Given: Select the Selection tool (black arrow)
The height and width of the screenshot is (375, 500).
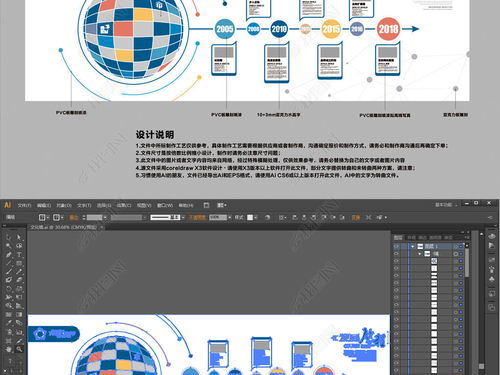Looking at the screenshot, I should click(x=8, y=237).
